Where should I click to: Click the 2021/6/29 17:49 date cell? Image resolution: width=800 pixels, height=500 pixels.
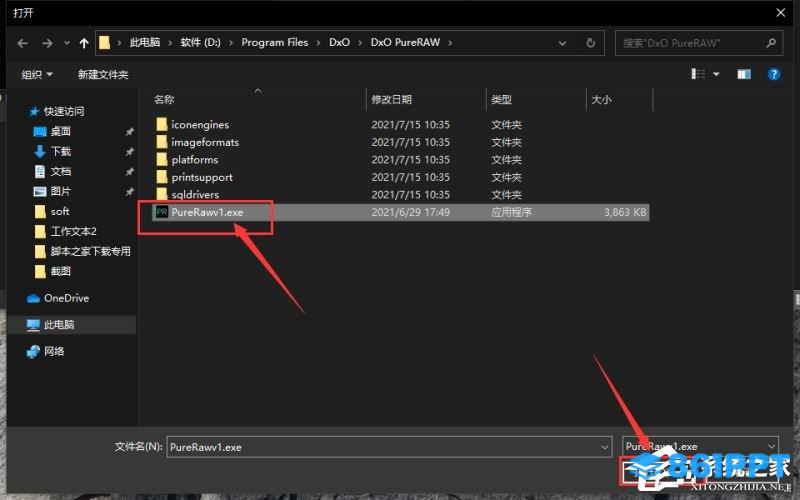tap(411, 212)
